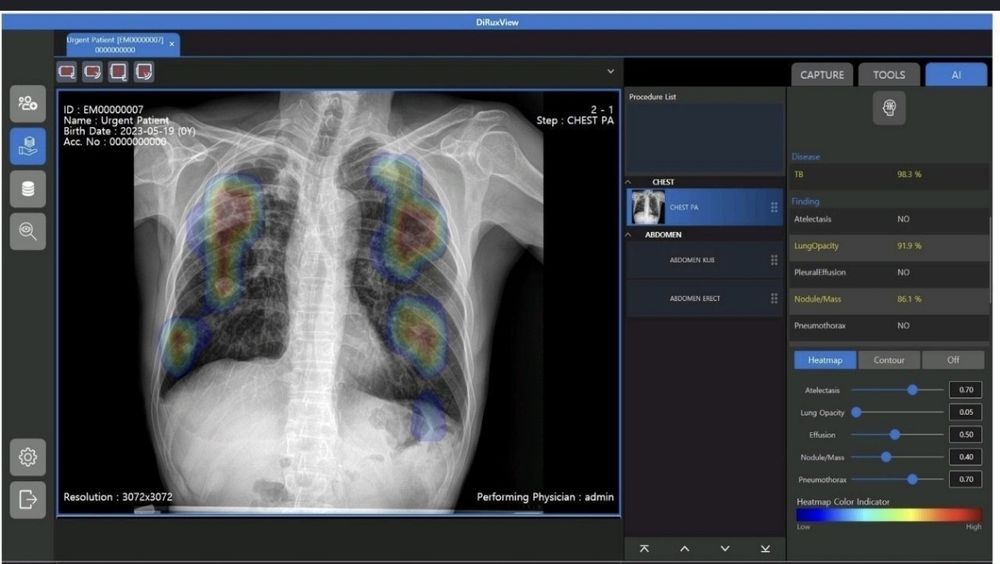This screenshot has width=1000, height=564.
Task: Click the Pneumothorax value field 0.70
Action: click(x=966, y=479)
